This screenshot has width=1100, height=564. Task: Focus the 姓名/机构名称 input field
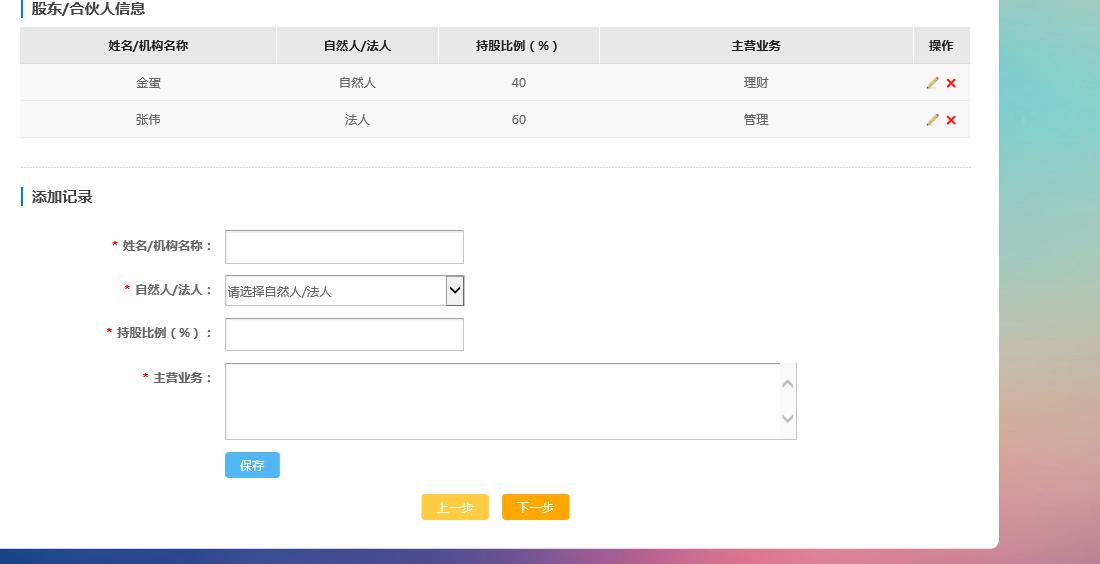point(344,247)
